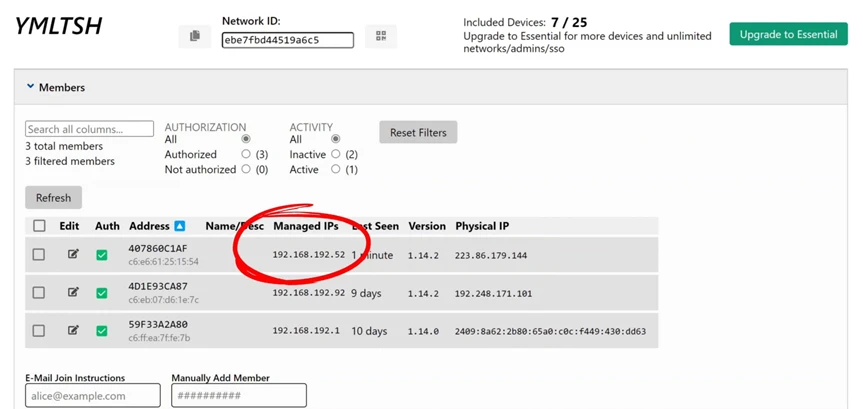The height and width of the screenshot is (409, 863).
Task: Click the Name/Desc column header
Action: click(x=234, y=226)
